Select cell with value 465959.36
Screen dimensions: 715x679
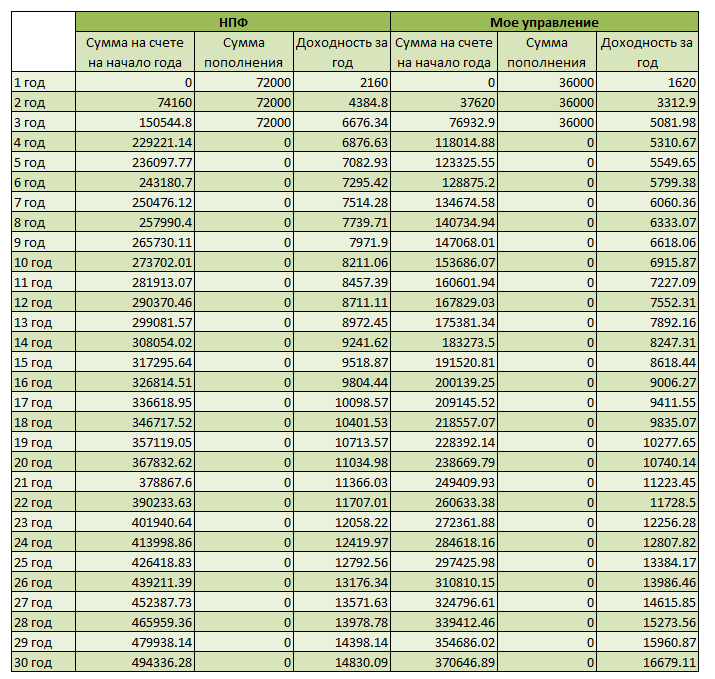pyautogui.click(x=135, y=622)
